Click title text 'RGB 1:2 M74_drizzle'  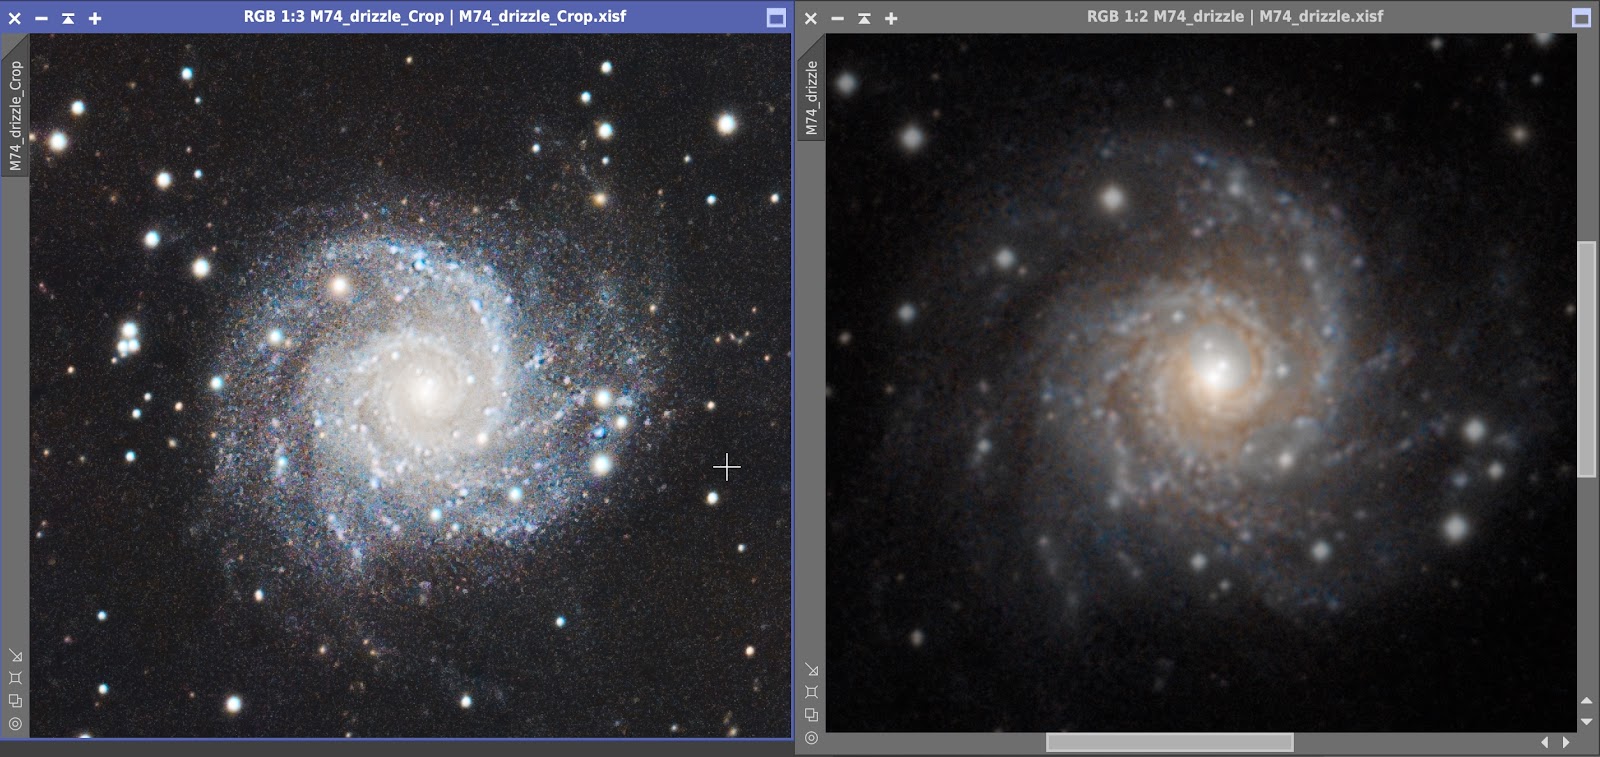(1165, 16)
